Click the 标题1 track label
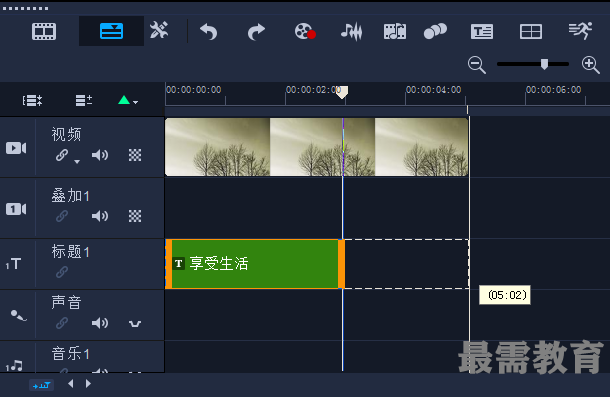The height and width of the screenshot is (397, 610). [x=70, y=252]
